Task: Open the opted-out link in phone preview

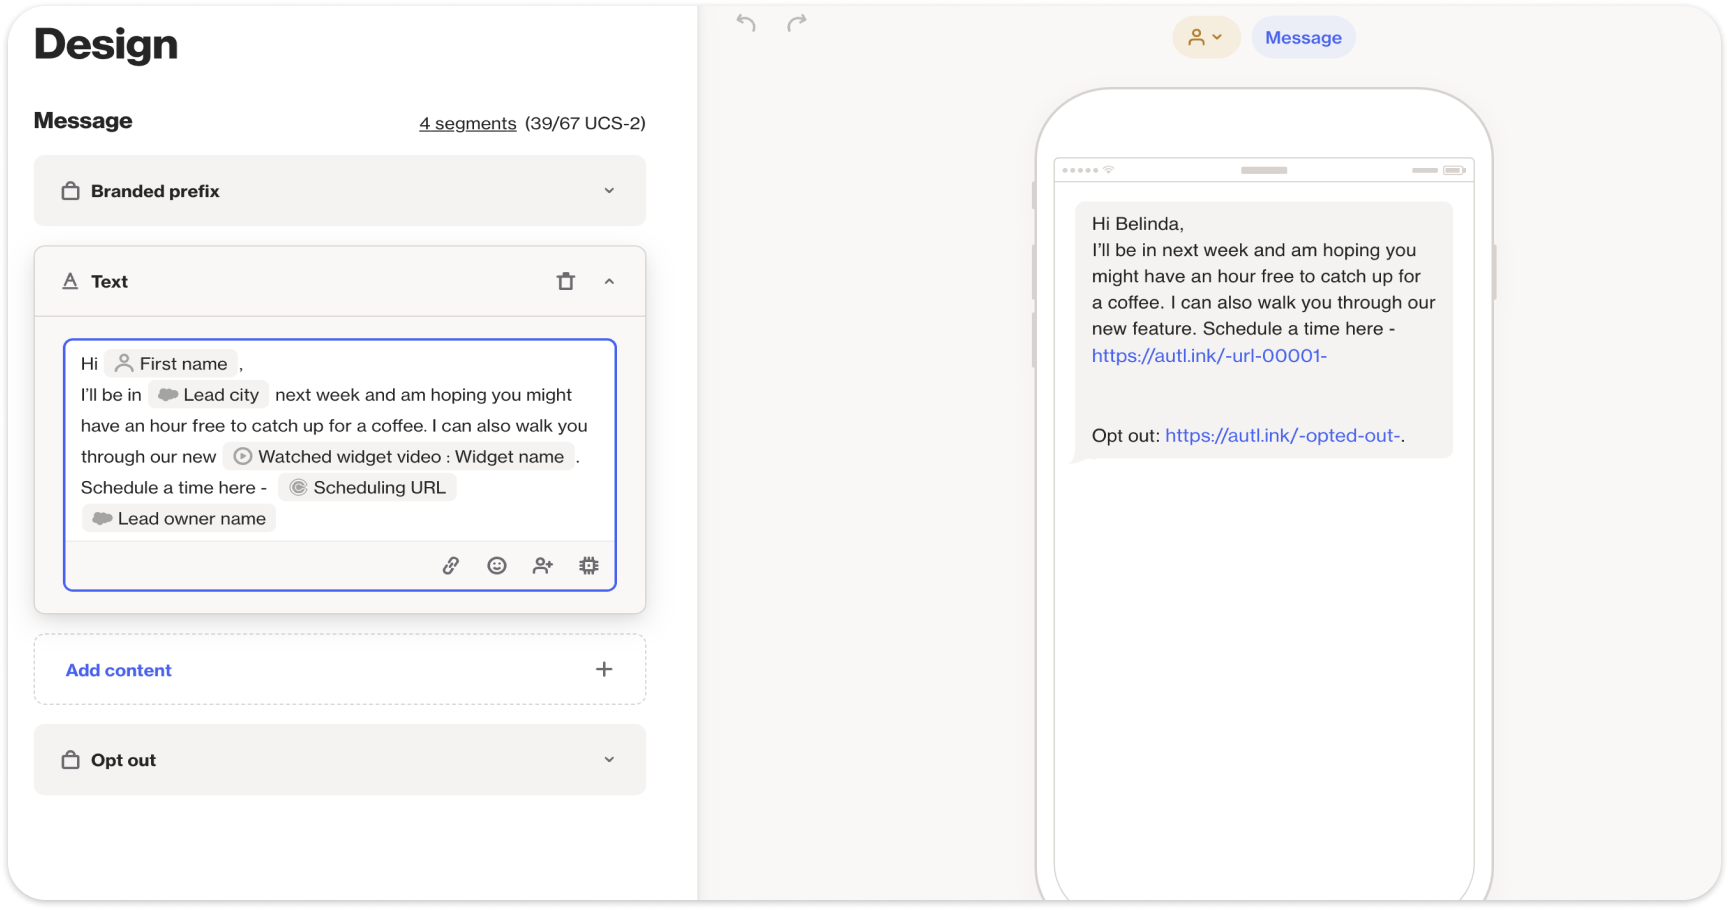Action: tap(1283, 435)
